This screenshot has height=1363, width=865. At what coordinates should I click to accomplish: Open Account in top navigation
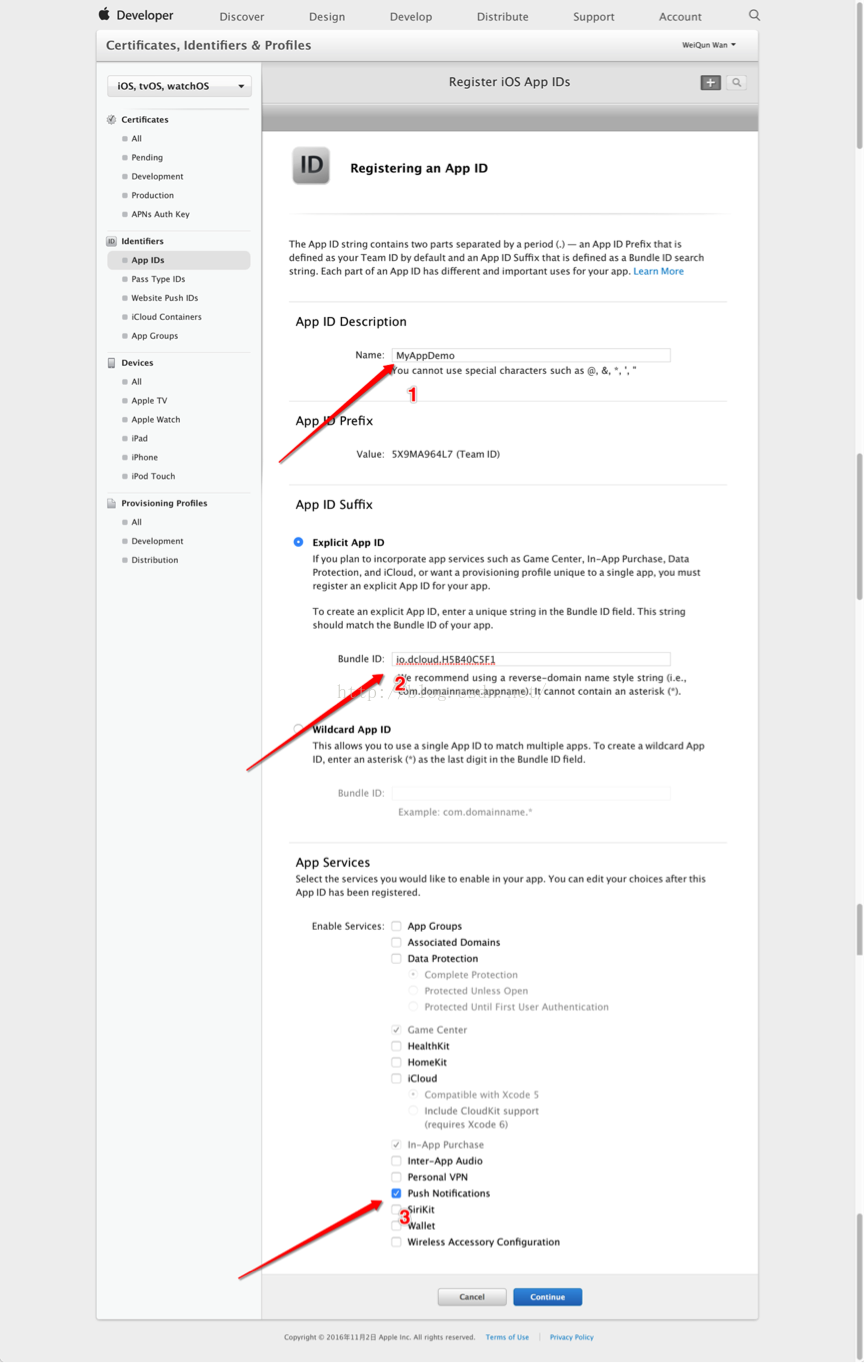[x=680, y=16]
